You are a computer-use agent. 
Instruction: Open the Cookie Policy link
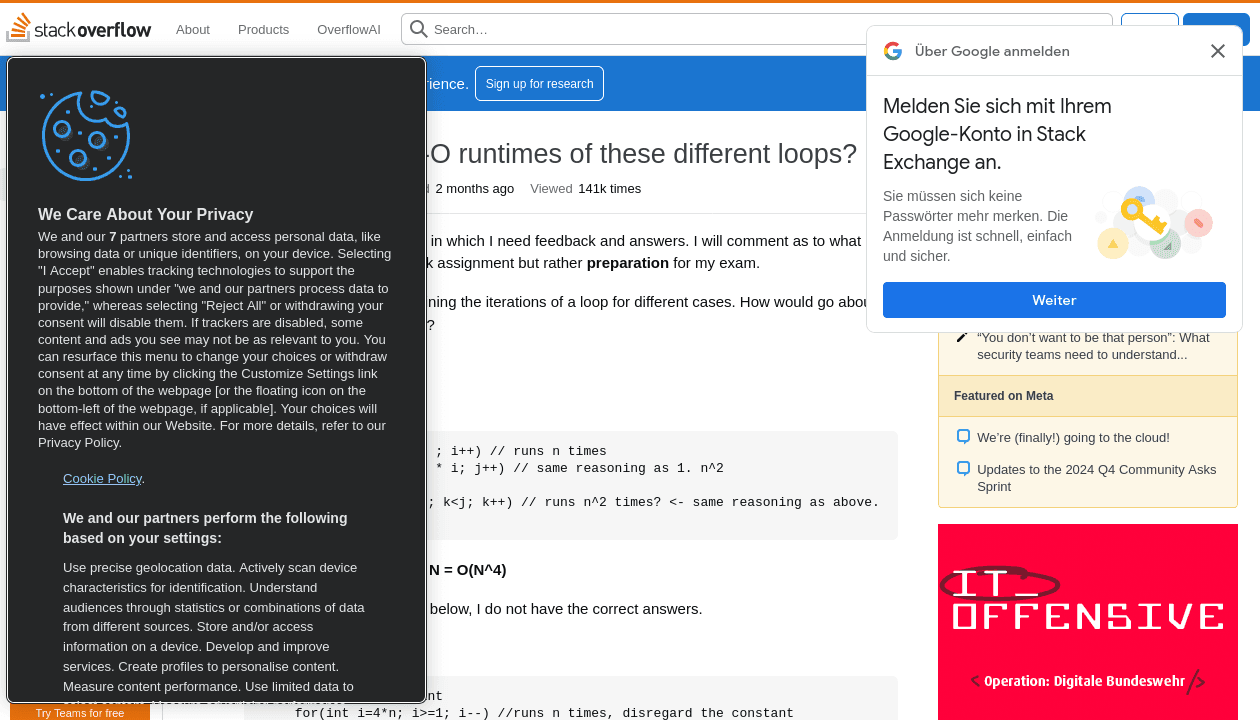point(102,478)
